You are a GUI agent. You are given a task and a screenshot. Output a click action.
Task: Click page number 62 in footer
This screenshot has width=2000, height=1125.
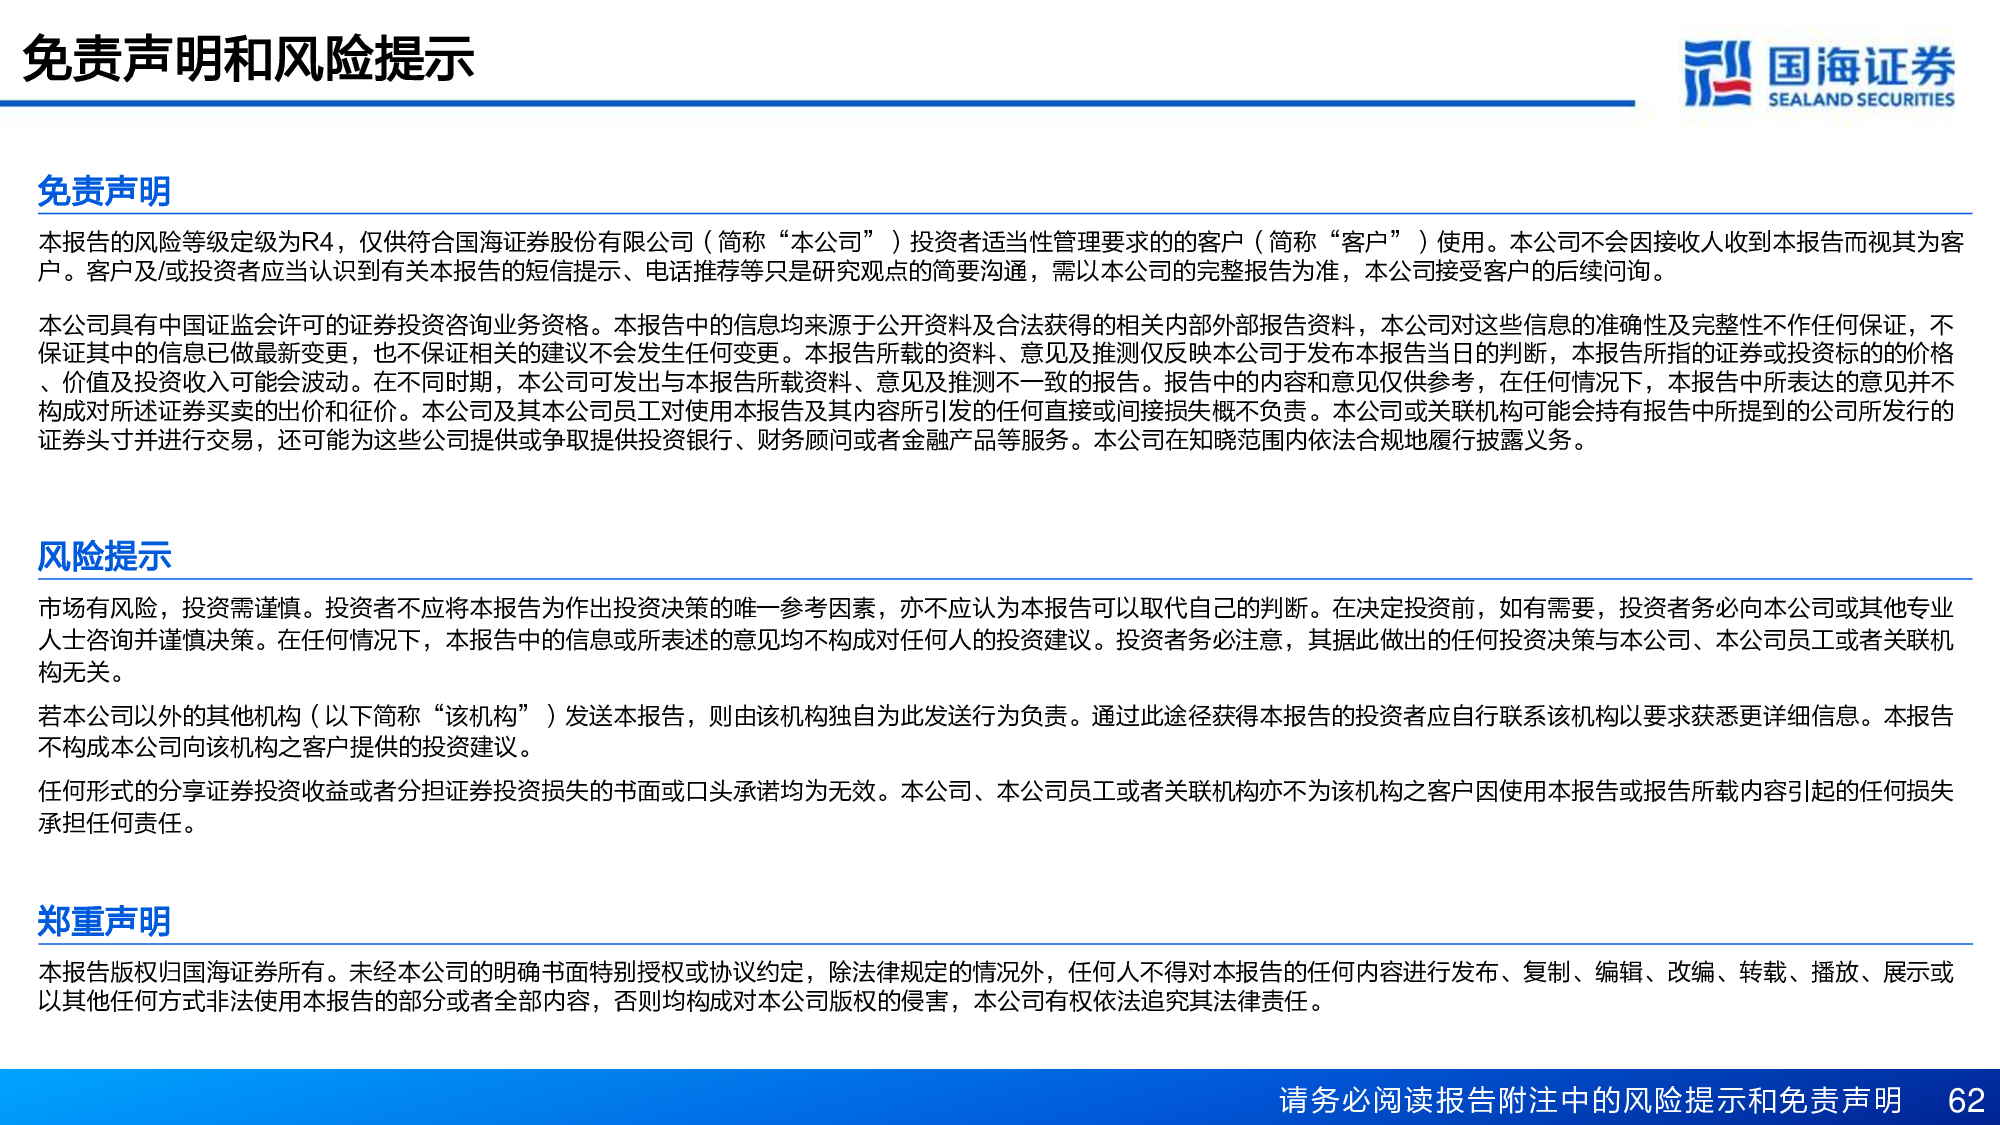[1965, 1100]
